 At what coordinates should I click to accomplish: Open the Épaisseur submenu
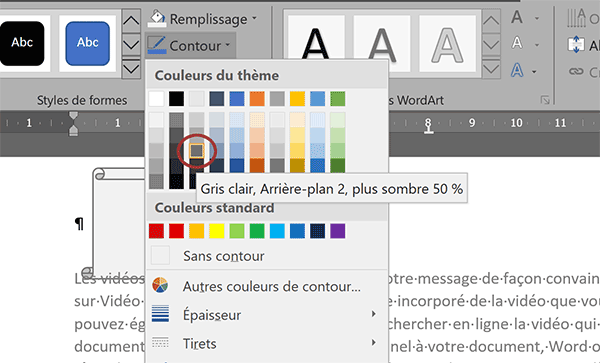(267, 315)
